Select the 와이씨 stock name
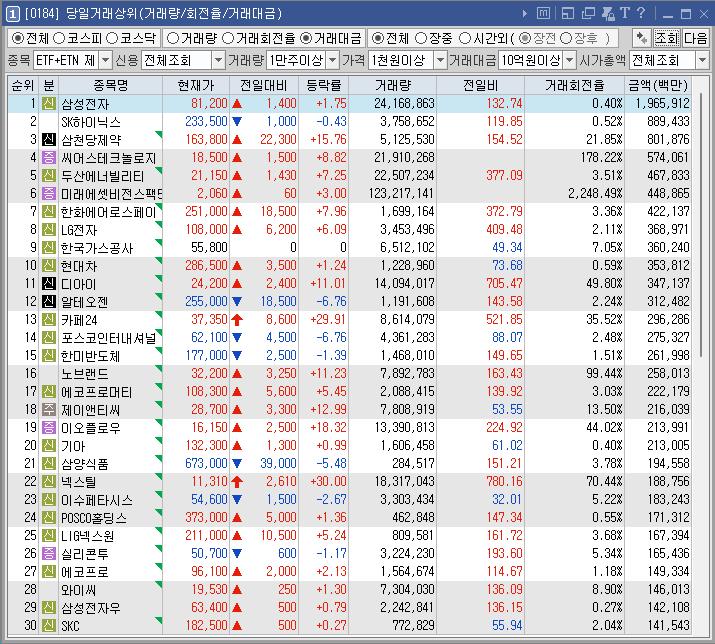 coord(78,590)
